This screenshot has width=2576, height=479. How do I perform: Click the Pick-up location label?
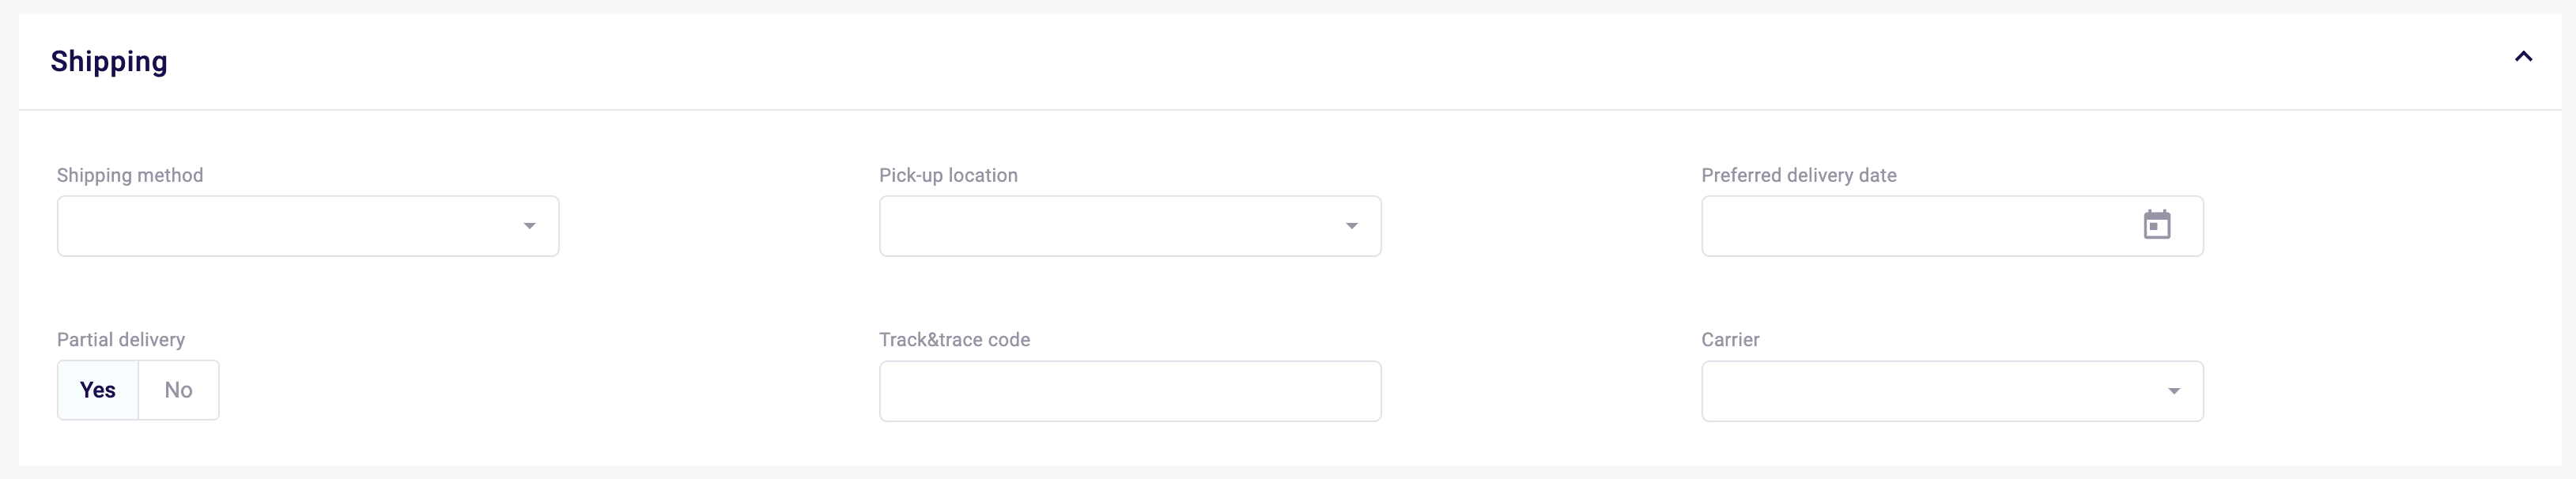pos(948,175)
